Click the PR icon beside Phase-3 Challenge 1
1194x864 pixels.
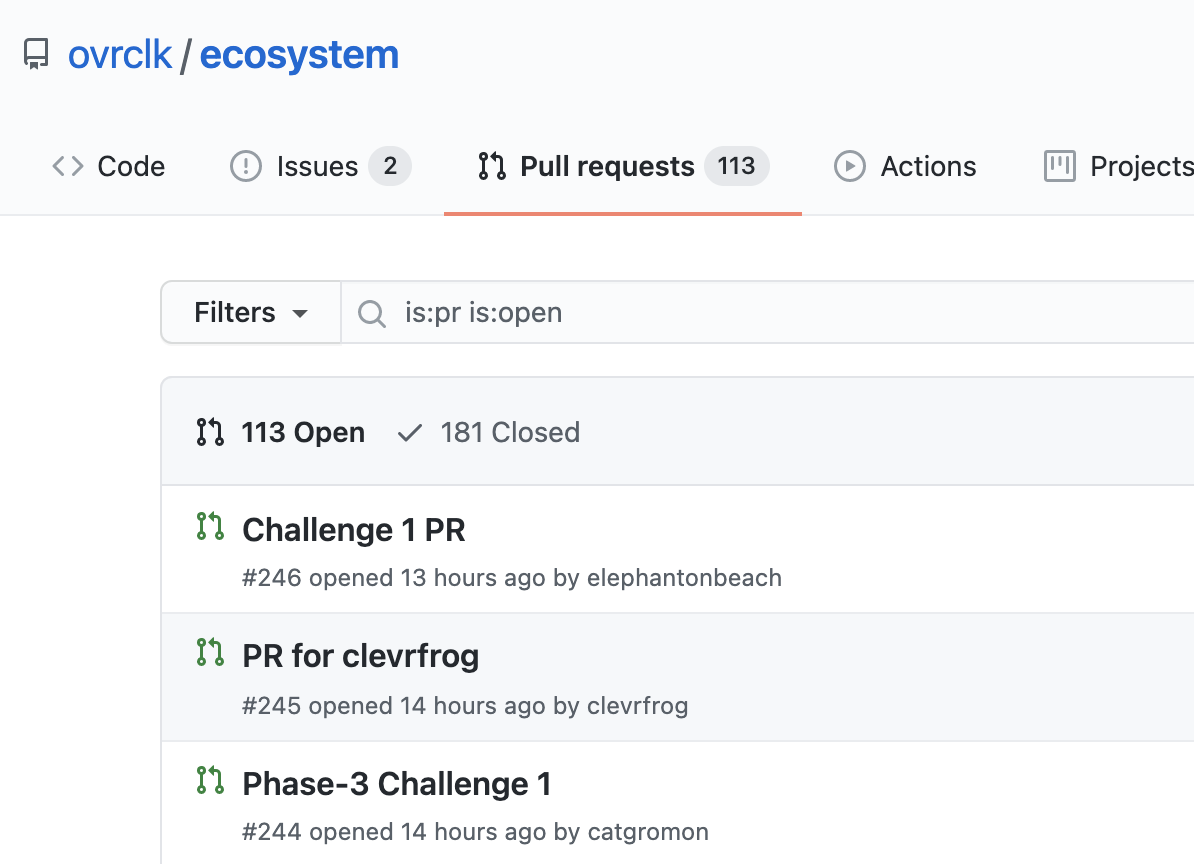click(x=210, y=780)
